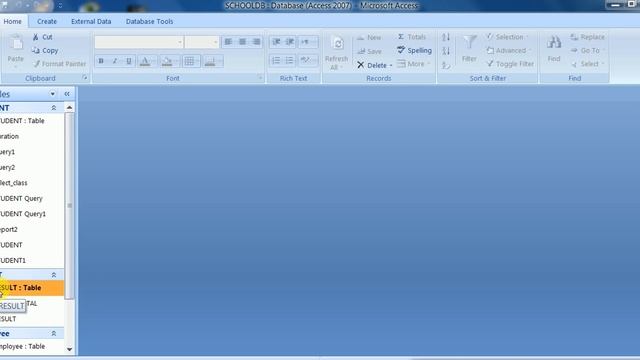Select STUDENT Query in navigation pane
The height and width of the screenshot is (360, 640).
click(x=32, y=198)
